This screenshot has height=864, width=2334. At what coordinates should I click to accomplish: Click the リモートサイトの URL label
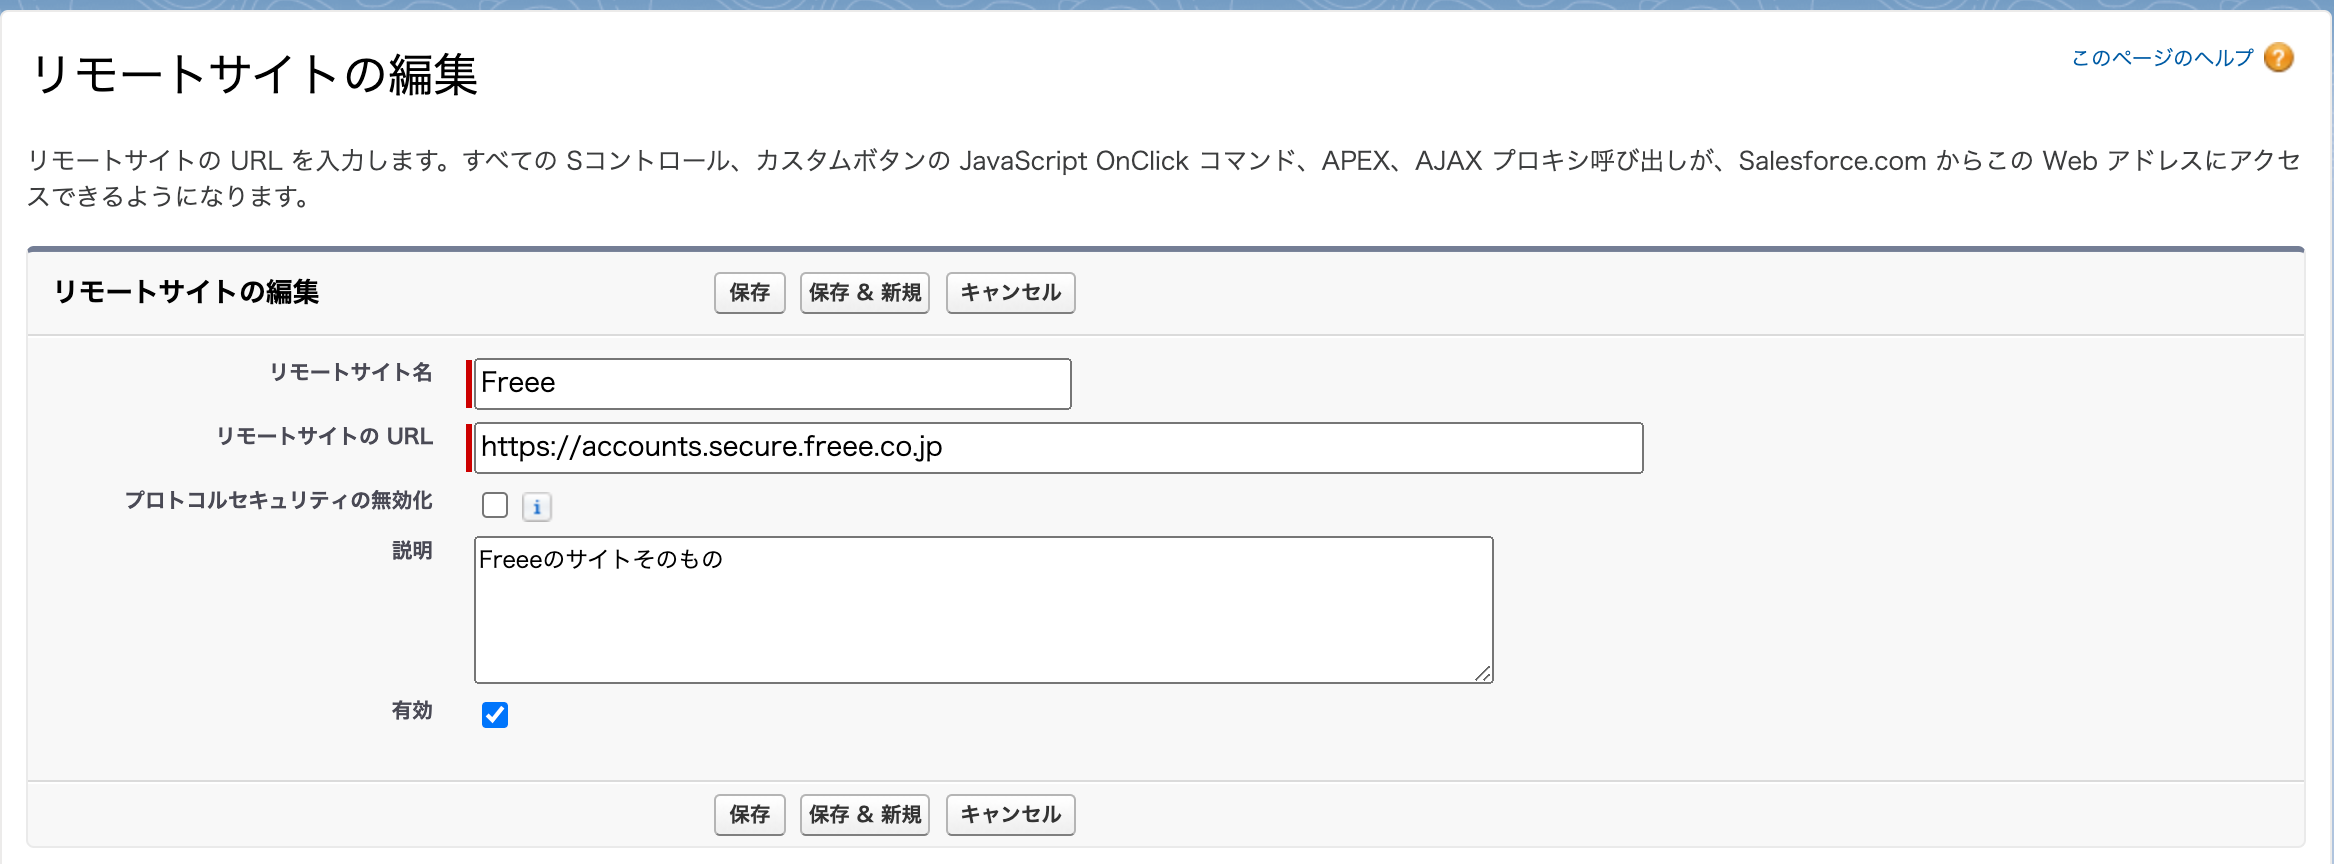[325, 436]
